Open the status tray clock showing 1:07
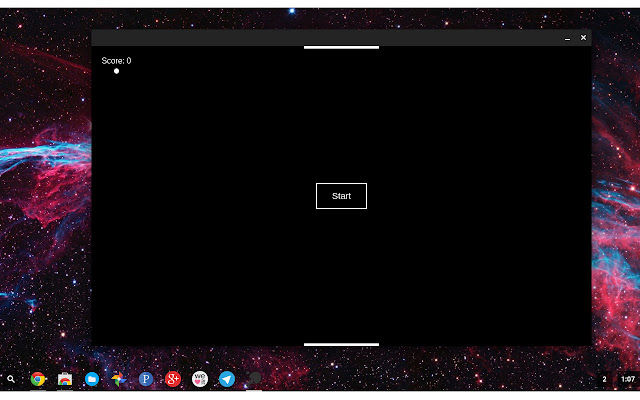This screenshot has height=400, width=640. (x=627, y=379)
